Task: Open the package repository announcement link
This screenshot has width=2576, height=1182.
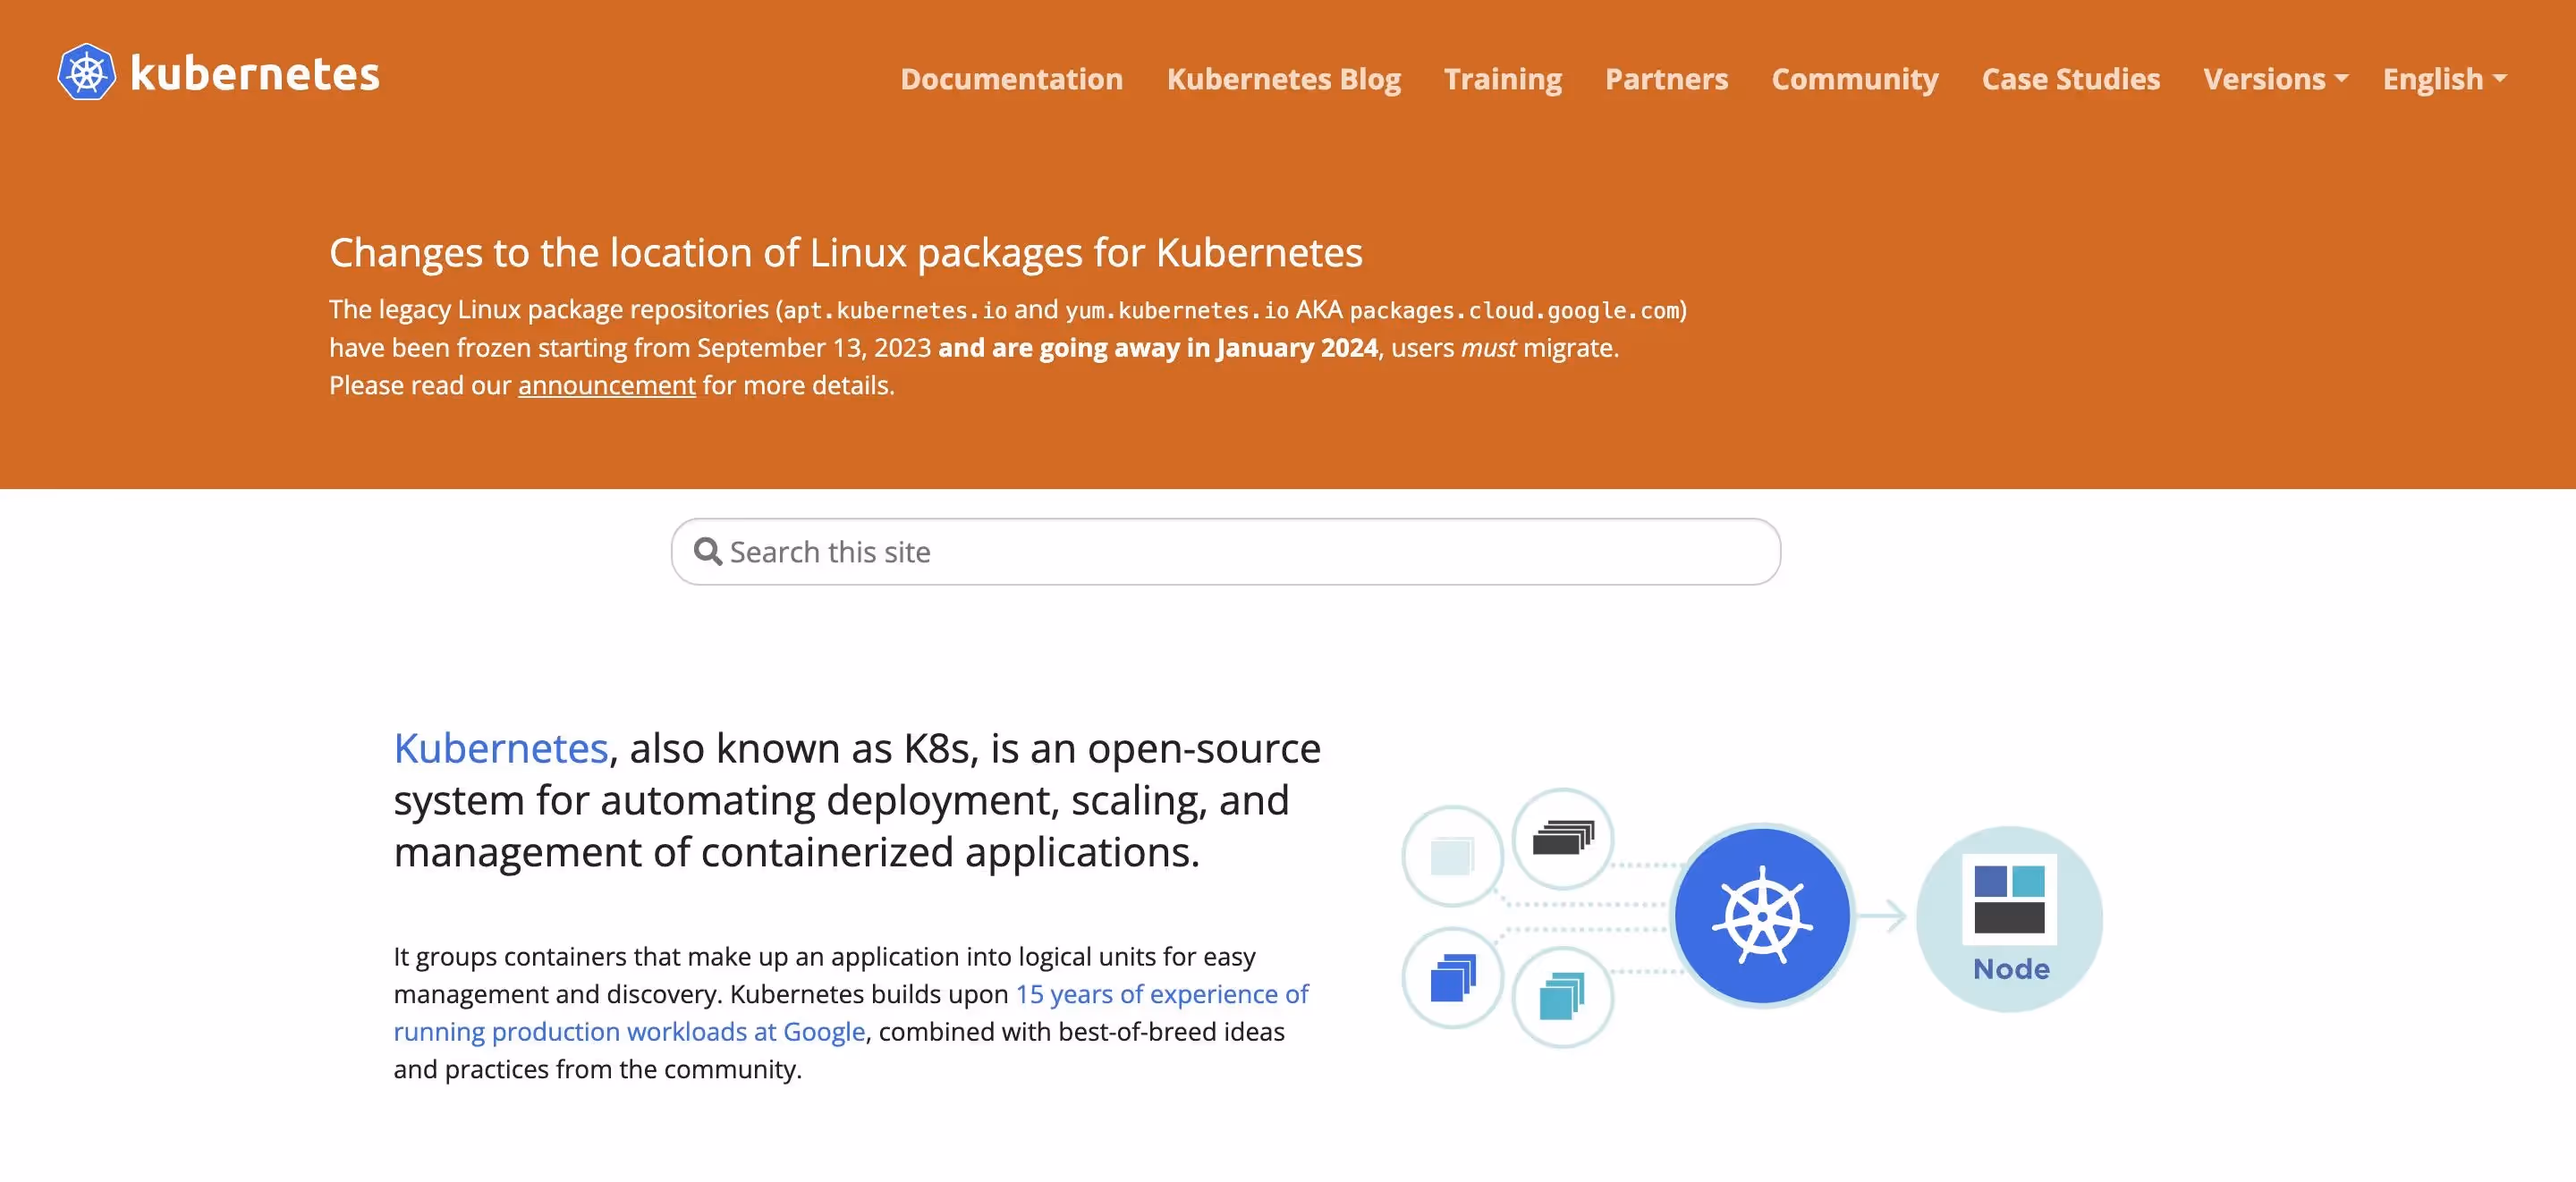Action: pos(606,385)
